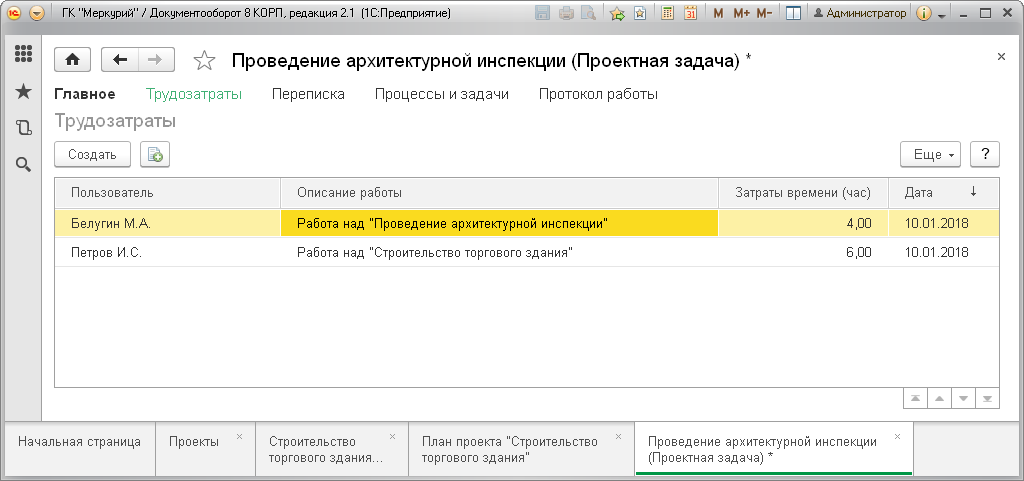Select the Петров И.С. cell
1024x481 pixels.
click(x=167, y=252)
